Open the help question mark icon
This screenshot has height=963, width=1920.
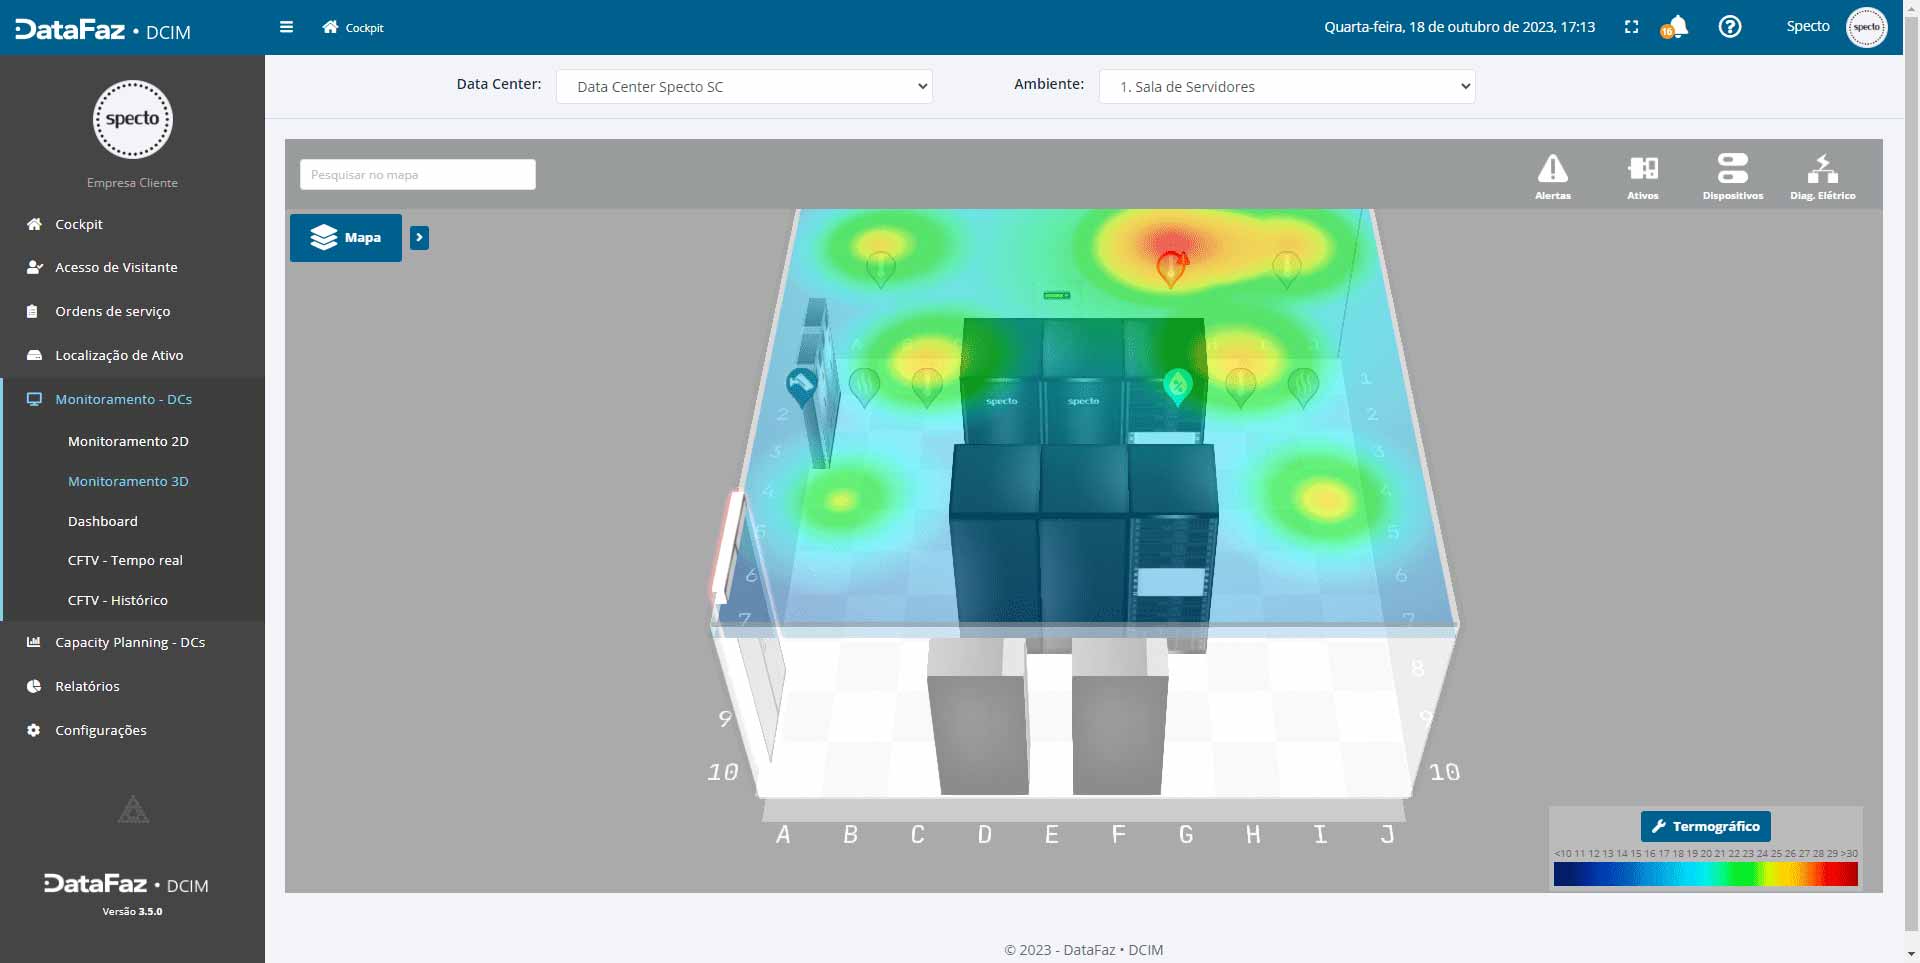[1729, 27]
